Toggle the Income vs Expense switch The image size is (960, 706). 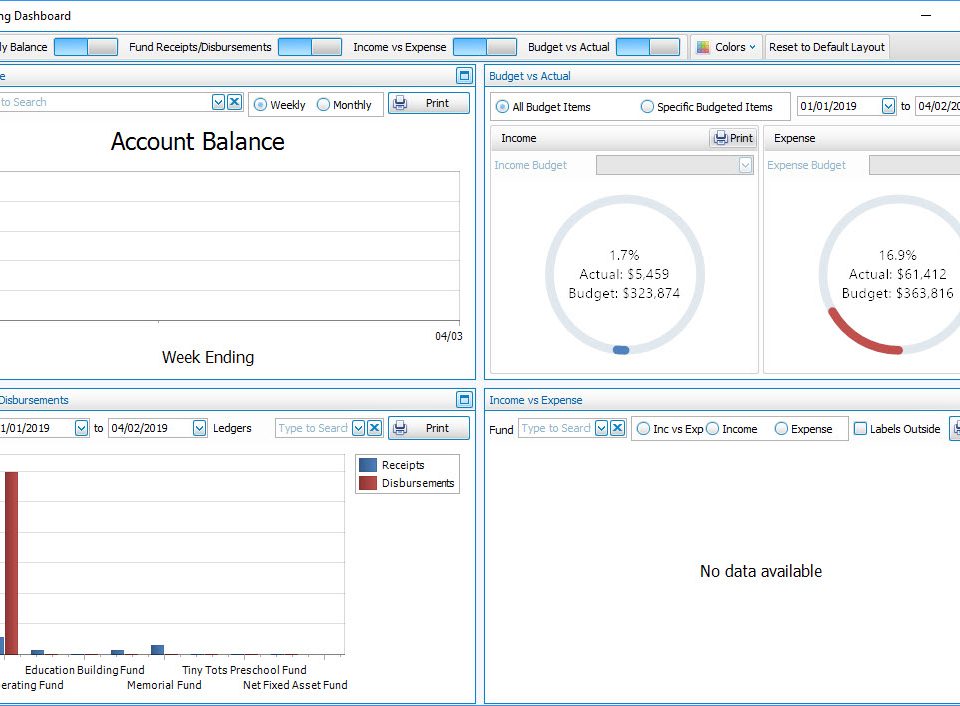pos(484,47)
